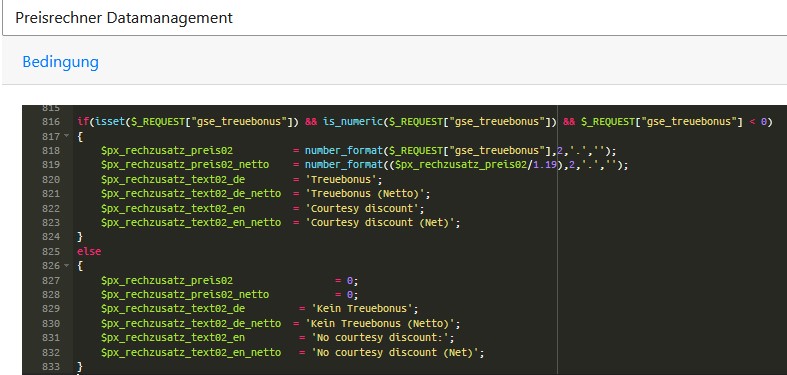Click line number 822 in the gutter
This screenshot has height=375, width=787.
[51, 208]
